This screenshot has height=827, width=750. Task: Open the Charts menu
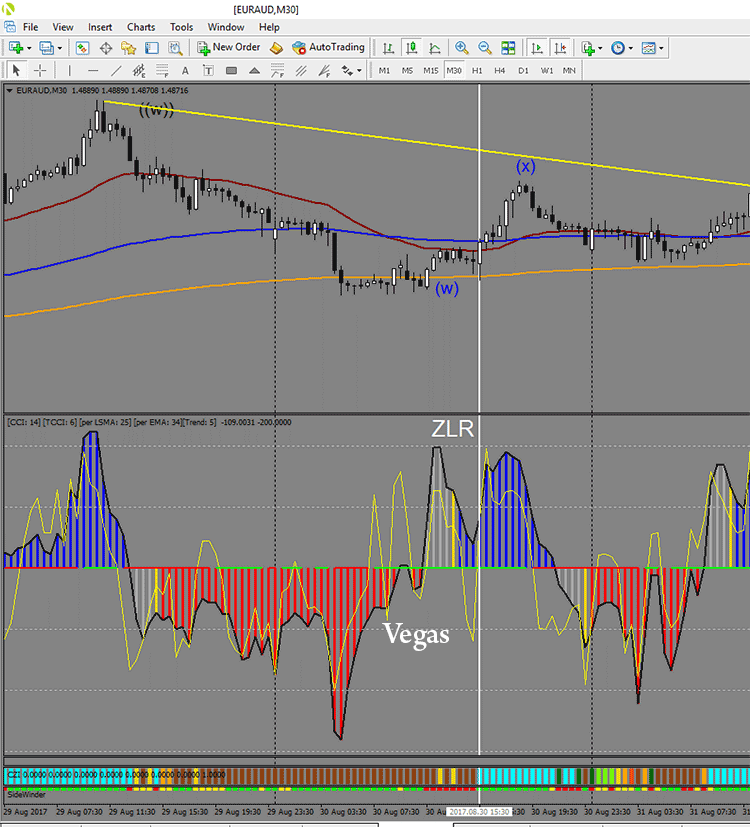point(141,27)
